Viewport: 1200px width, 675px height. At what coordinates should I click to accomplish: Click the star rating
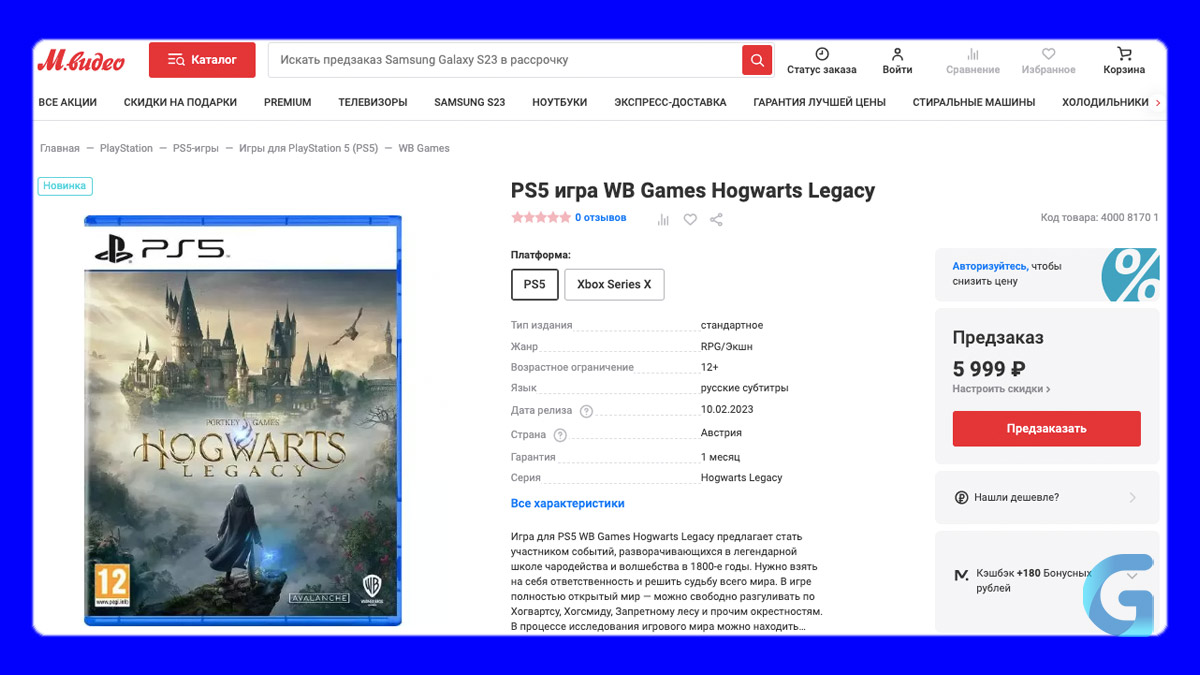tap(541, 218)
